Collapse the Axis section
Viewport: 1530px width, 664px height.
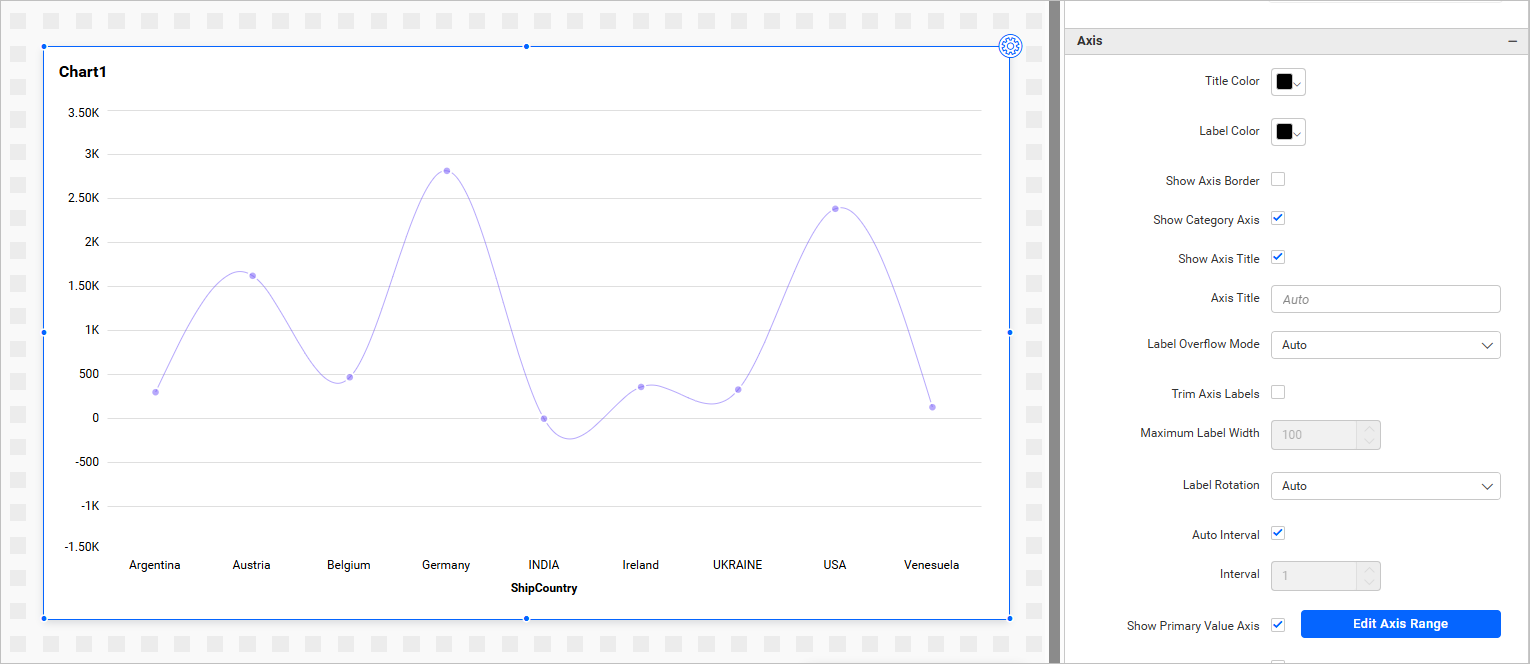pyautogui.click(x=1512, y=41)
